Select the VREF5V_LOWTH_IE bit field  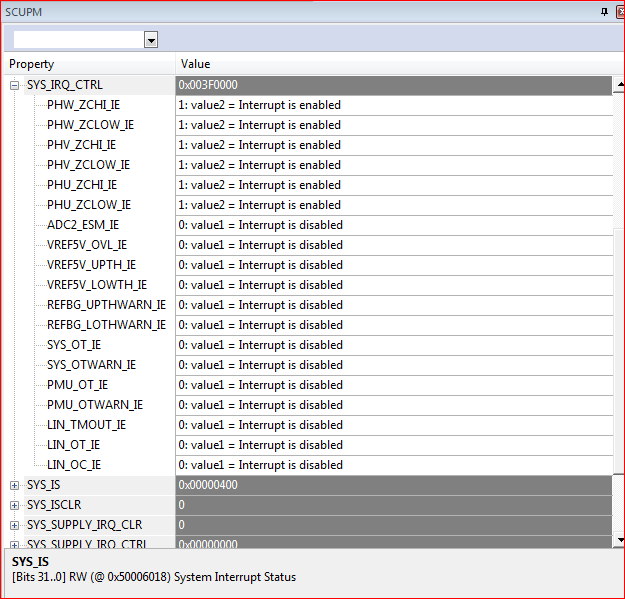pos(97,285)
